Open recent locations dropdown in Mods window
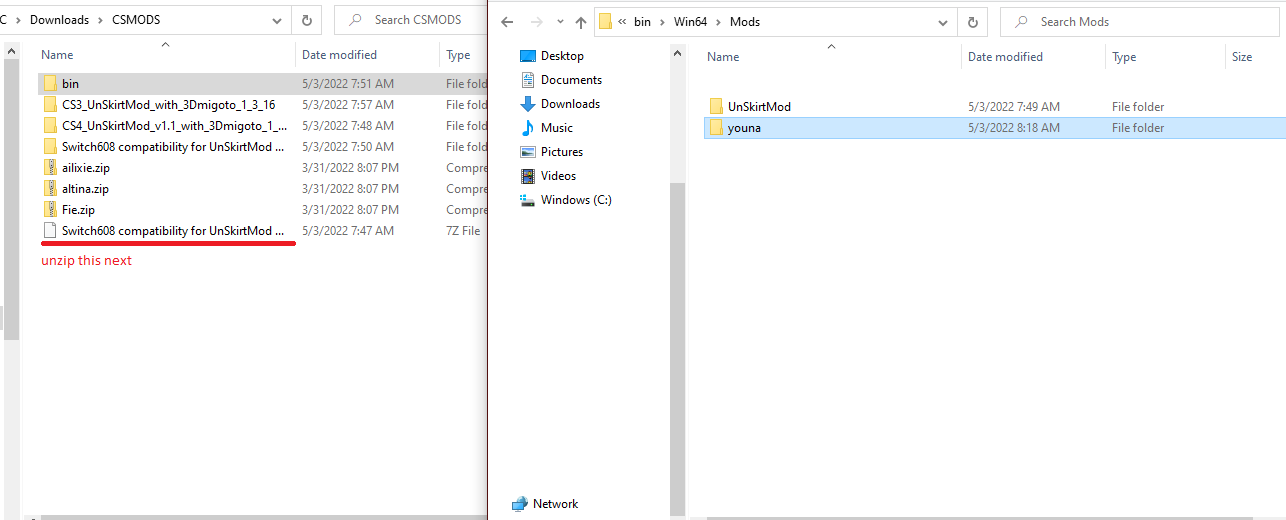 coord(558,22)
